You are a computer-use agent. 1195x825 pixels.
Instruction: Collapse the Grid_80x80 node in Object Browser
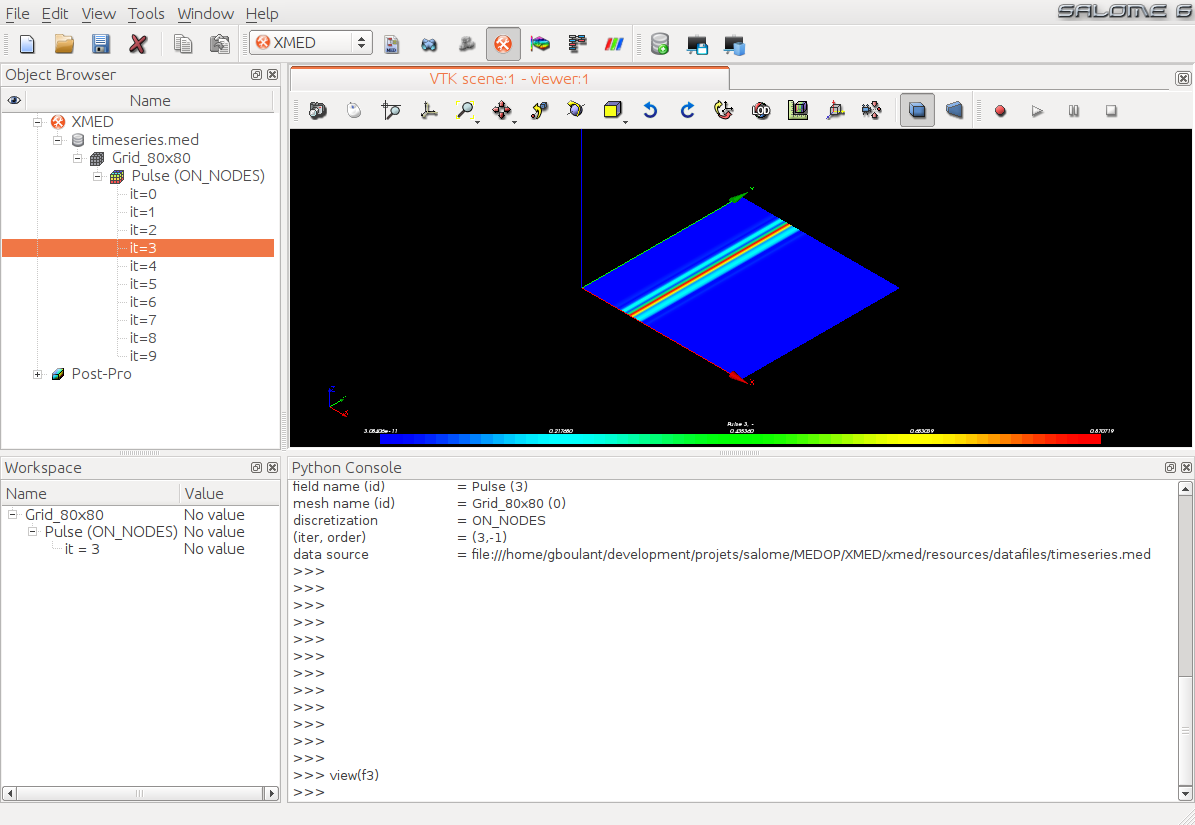tap(77, 158)
